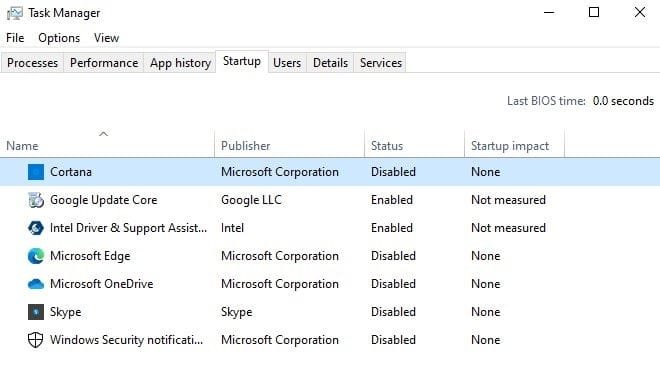The width and height of the screenshot is (660, 366).
Task: Click Google Update Core's Enabled status
Action: click(x=391, y=200)
